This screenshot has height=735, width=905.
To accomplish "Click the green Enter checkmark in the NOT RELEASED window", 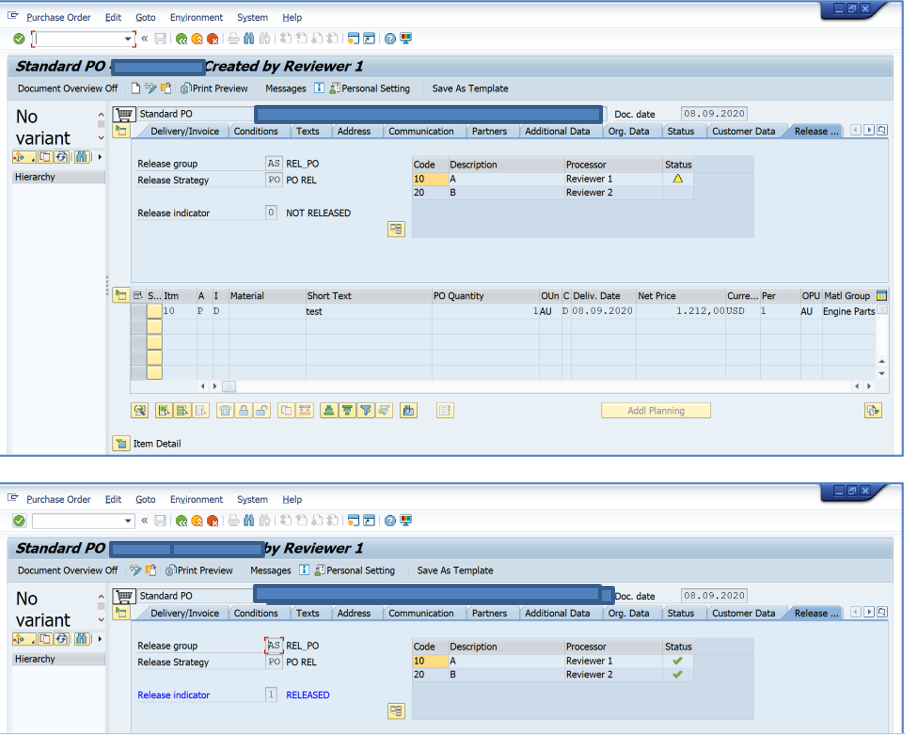I will 19,39.
